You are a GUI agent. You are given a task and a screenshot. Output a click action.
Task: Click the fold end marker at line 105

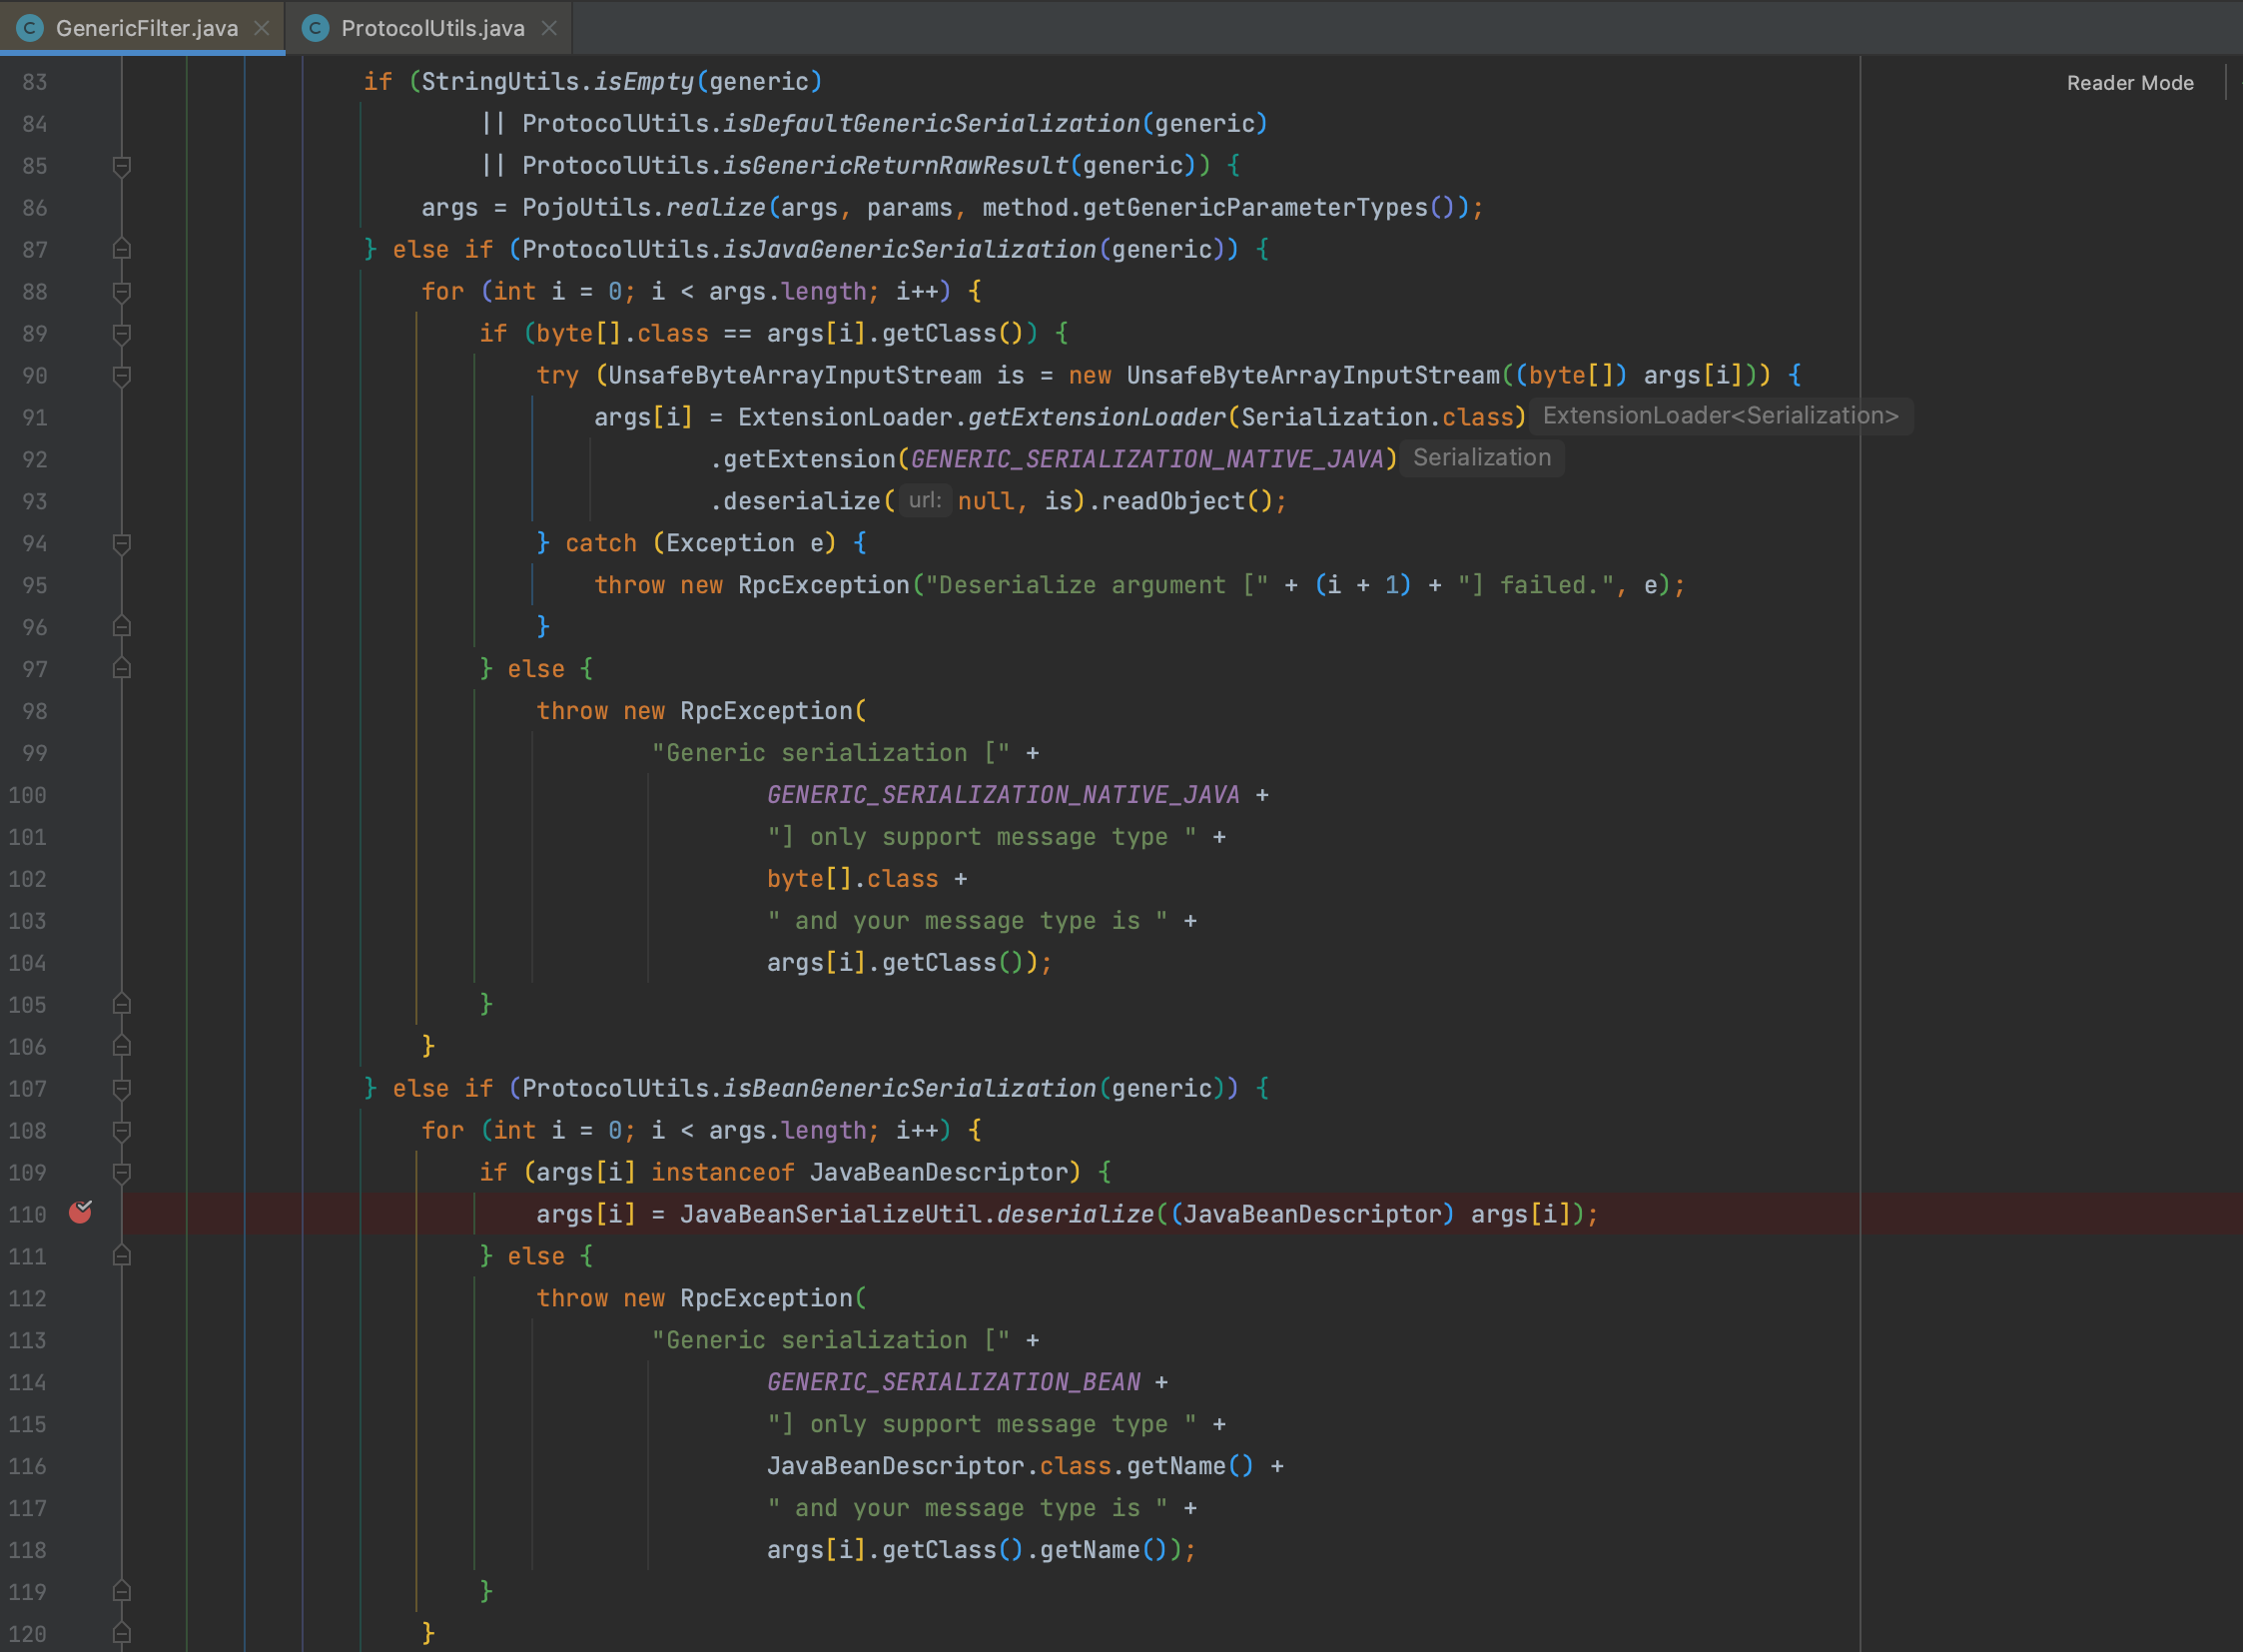point(122,1004)
